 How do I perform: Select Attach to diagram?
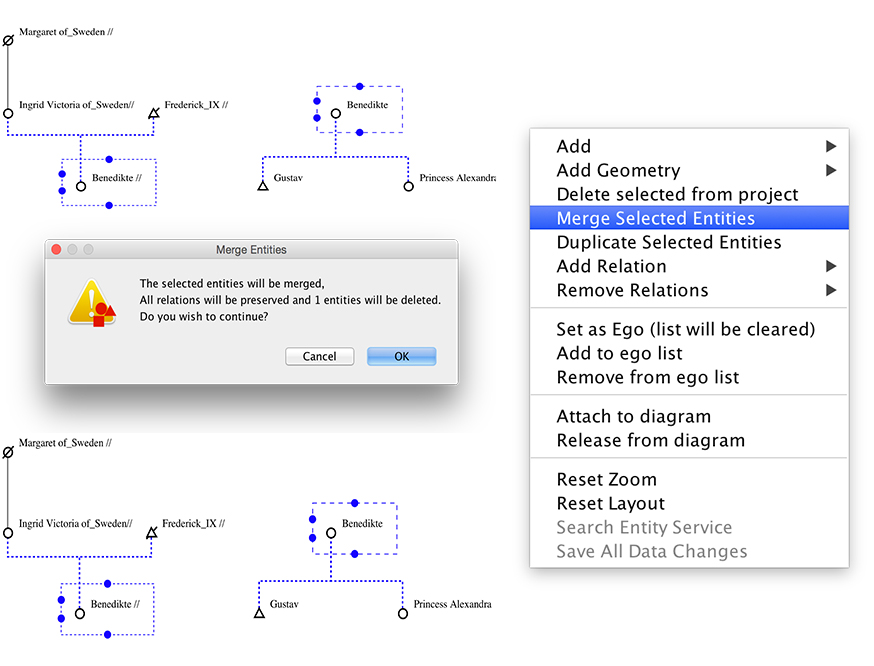coord(689,416)
